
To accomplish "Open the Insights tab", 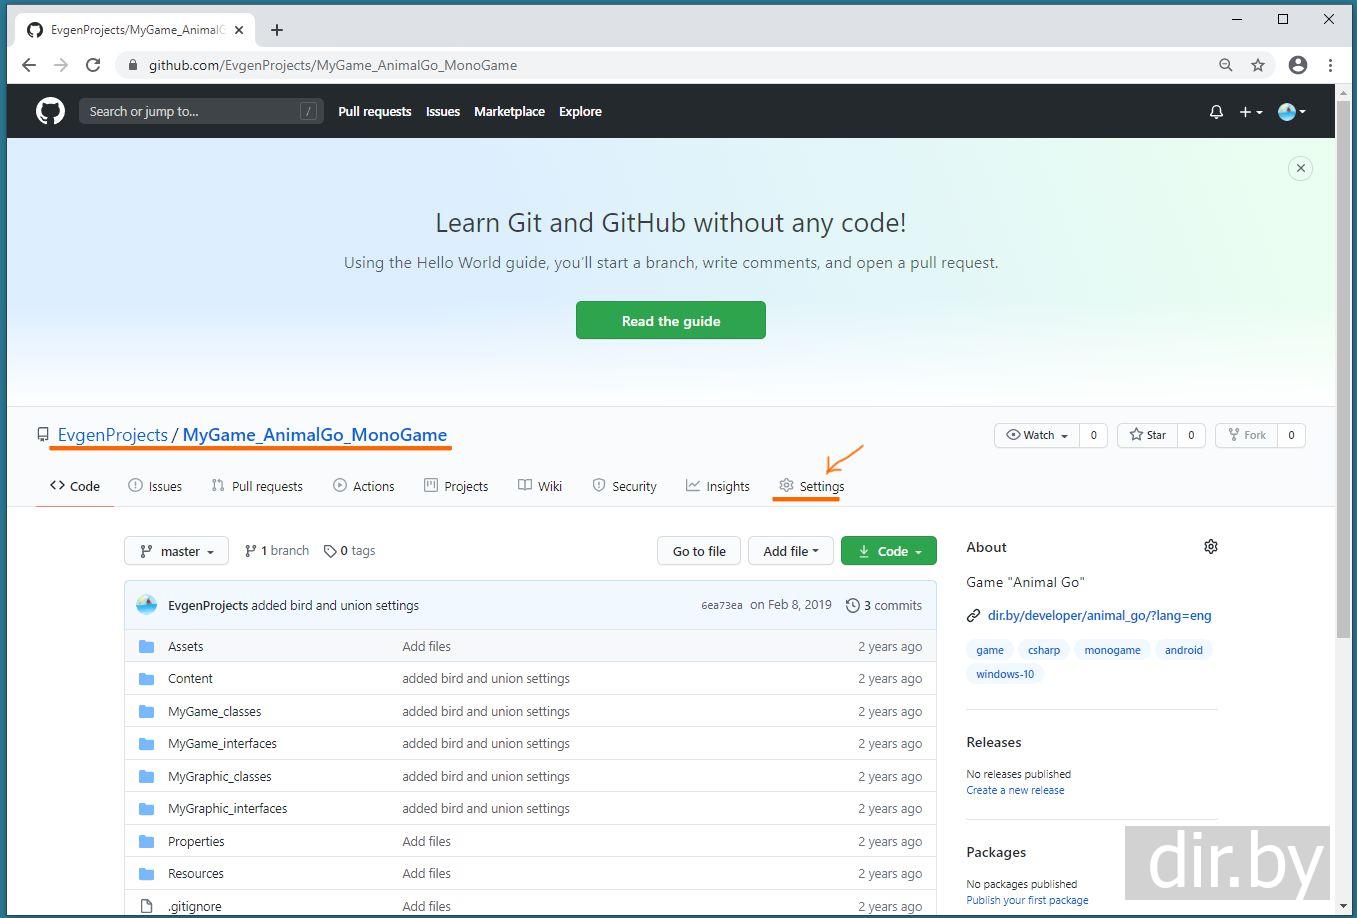I will (717, 486).
